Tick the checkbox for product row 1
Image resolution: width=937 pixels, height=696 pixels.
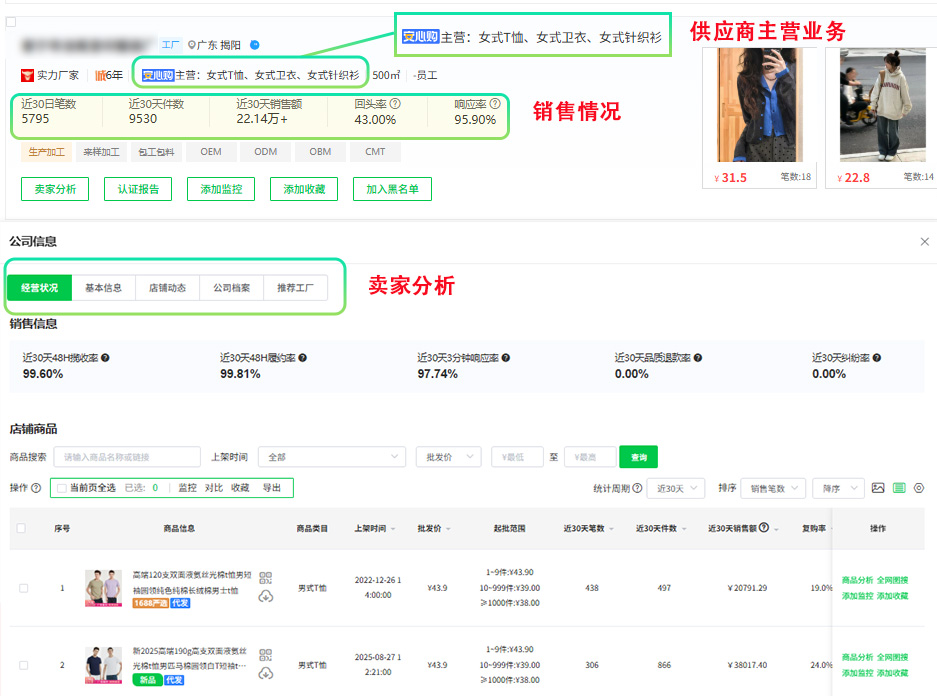click(23, 588)
